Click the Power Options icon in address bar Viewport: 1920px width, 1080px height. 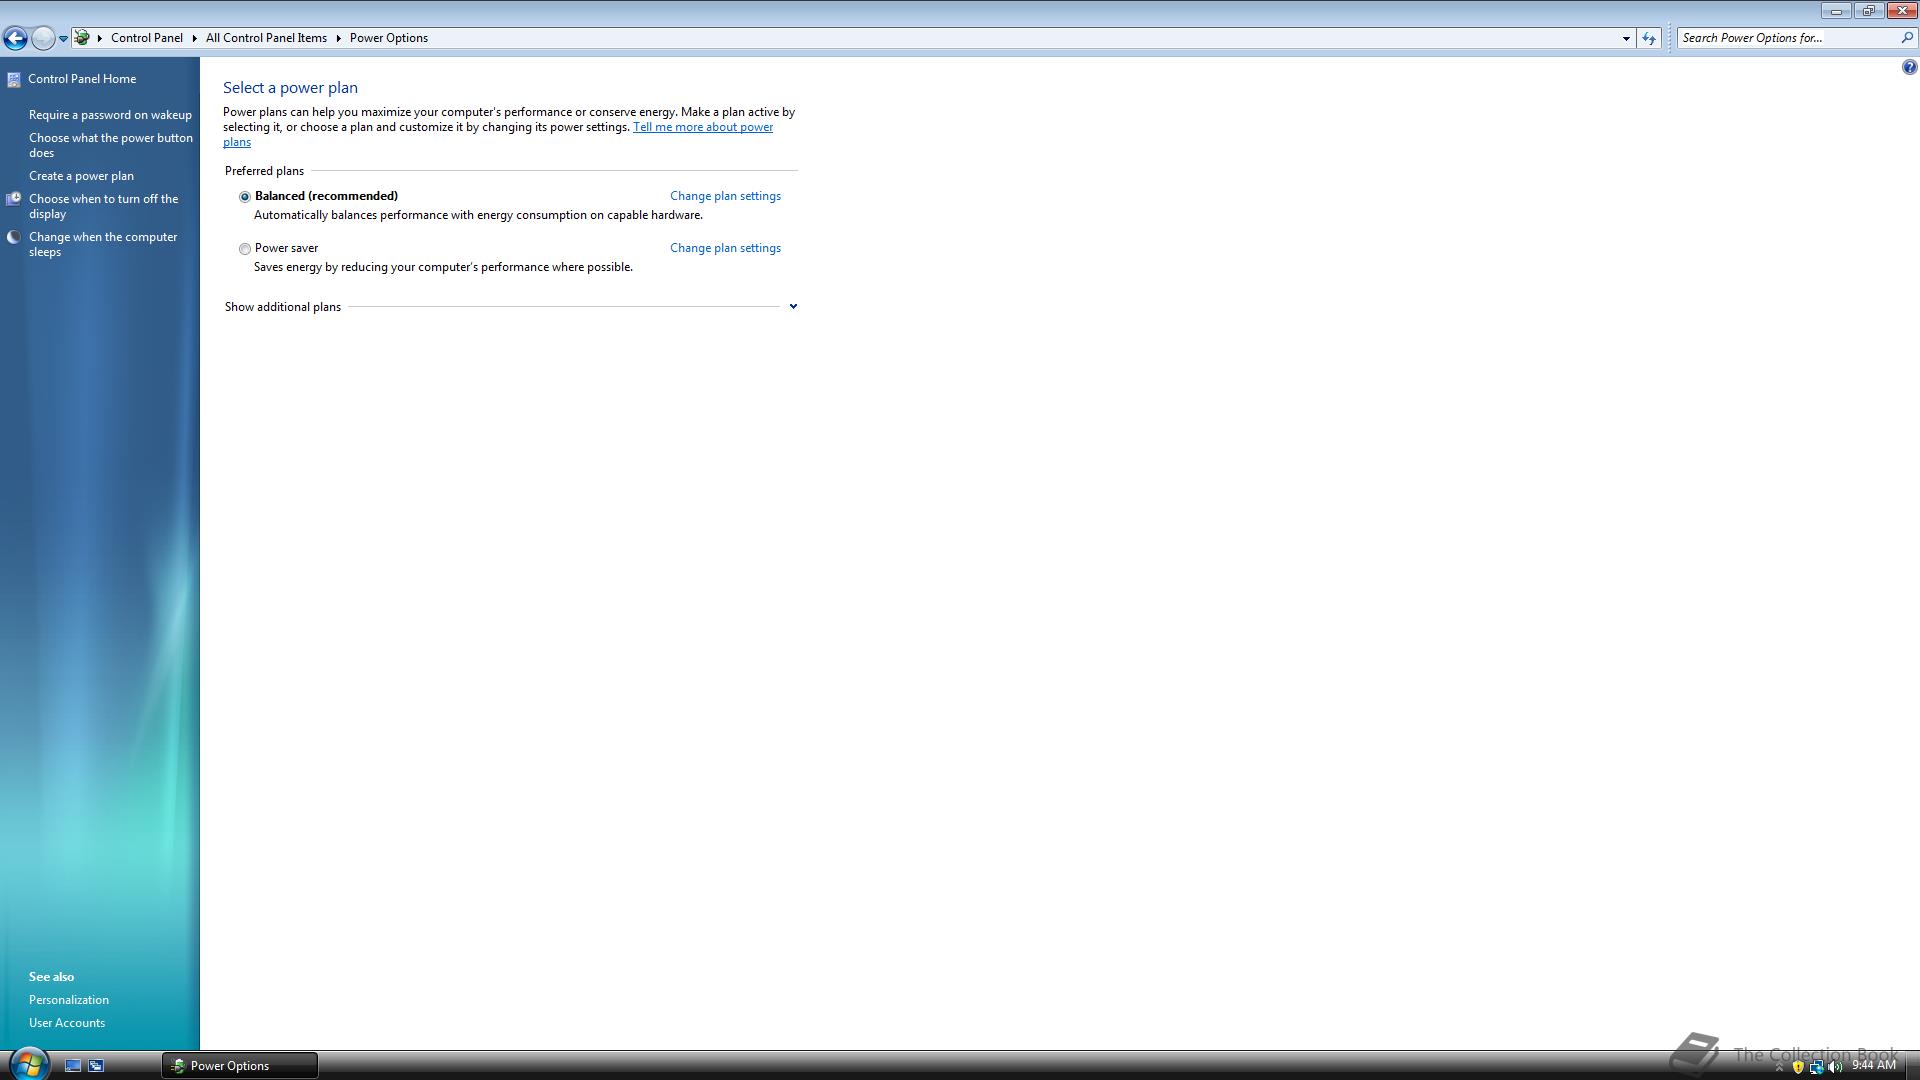coord(82,38)
